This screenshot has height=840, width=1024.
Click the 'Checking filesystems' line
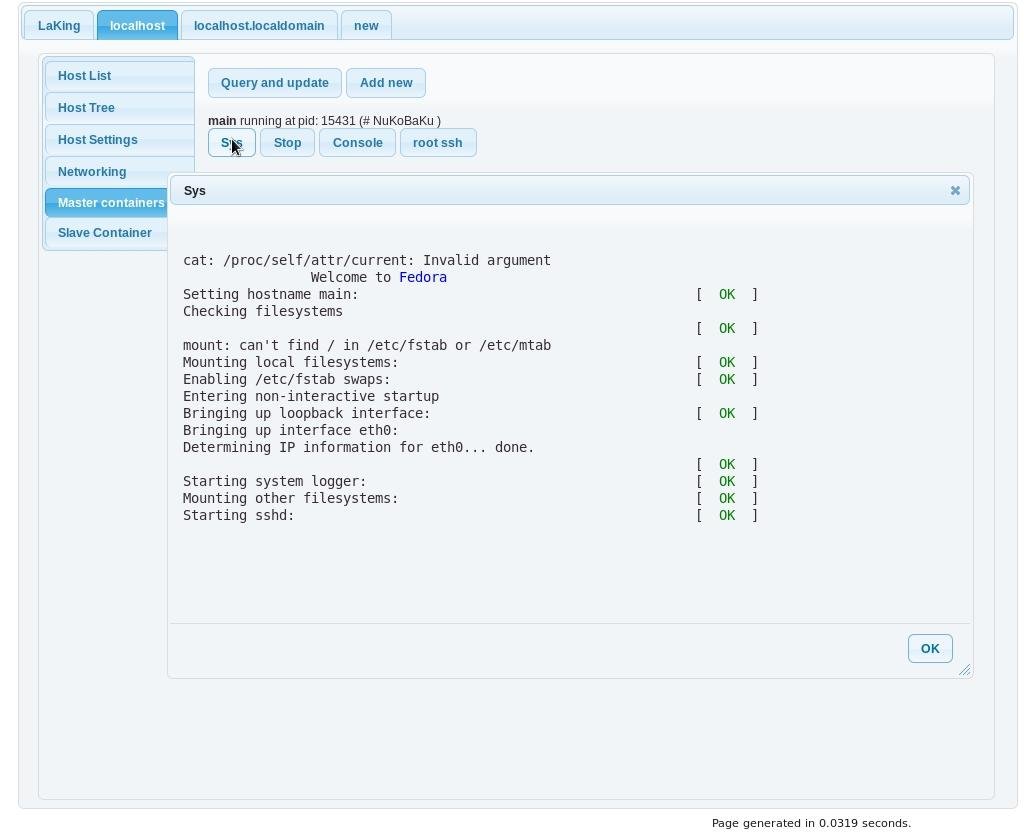(x=263, y=311)
